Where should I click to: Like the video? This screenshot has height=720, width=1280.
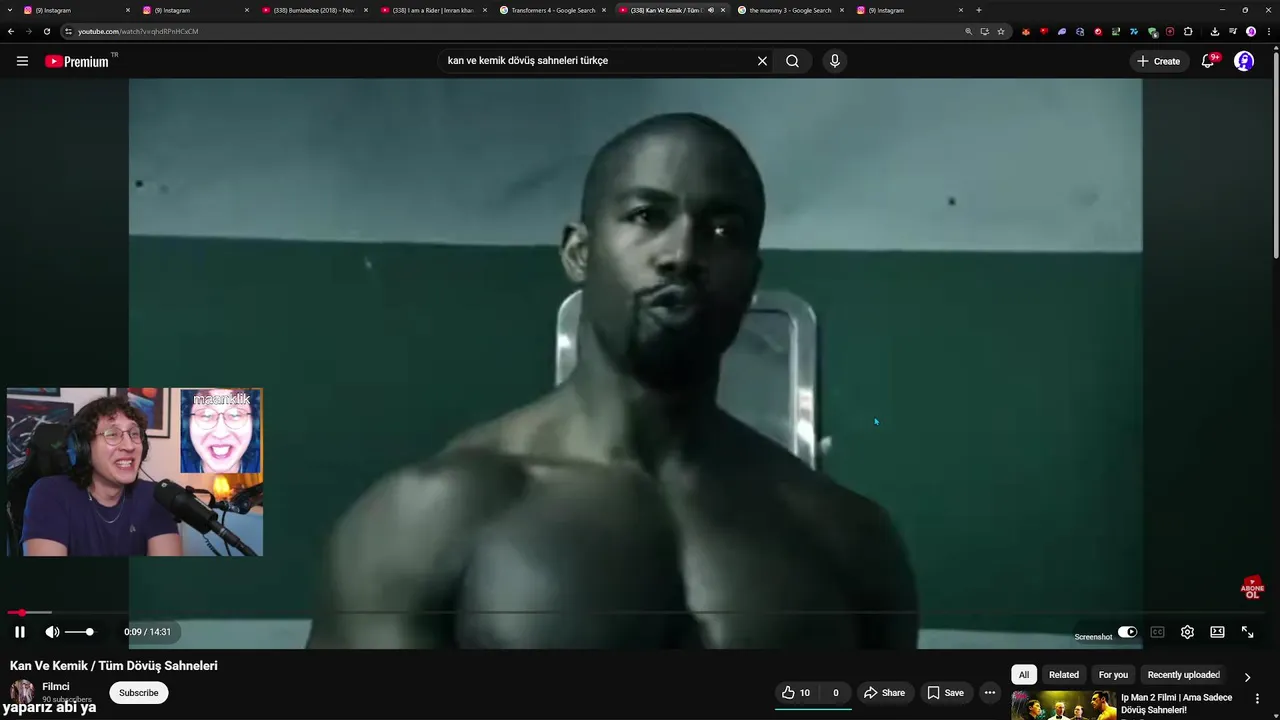pyautogui.click(x=797, y=693)
